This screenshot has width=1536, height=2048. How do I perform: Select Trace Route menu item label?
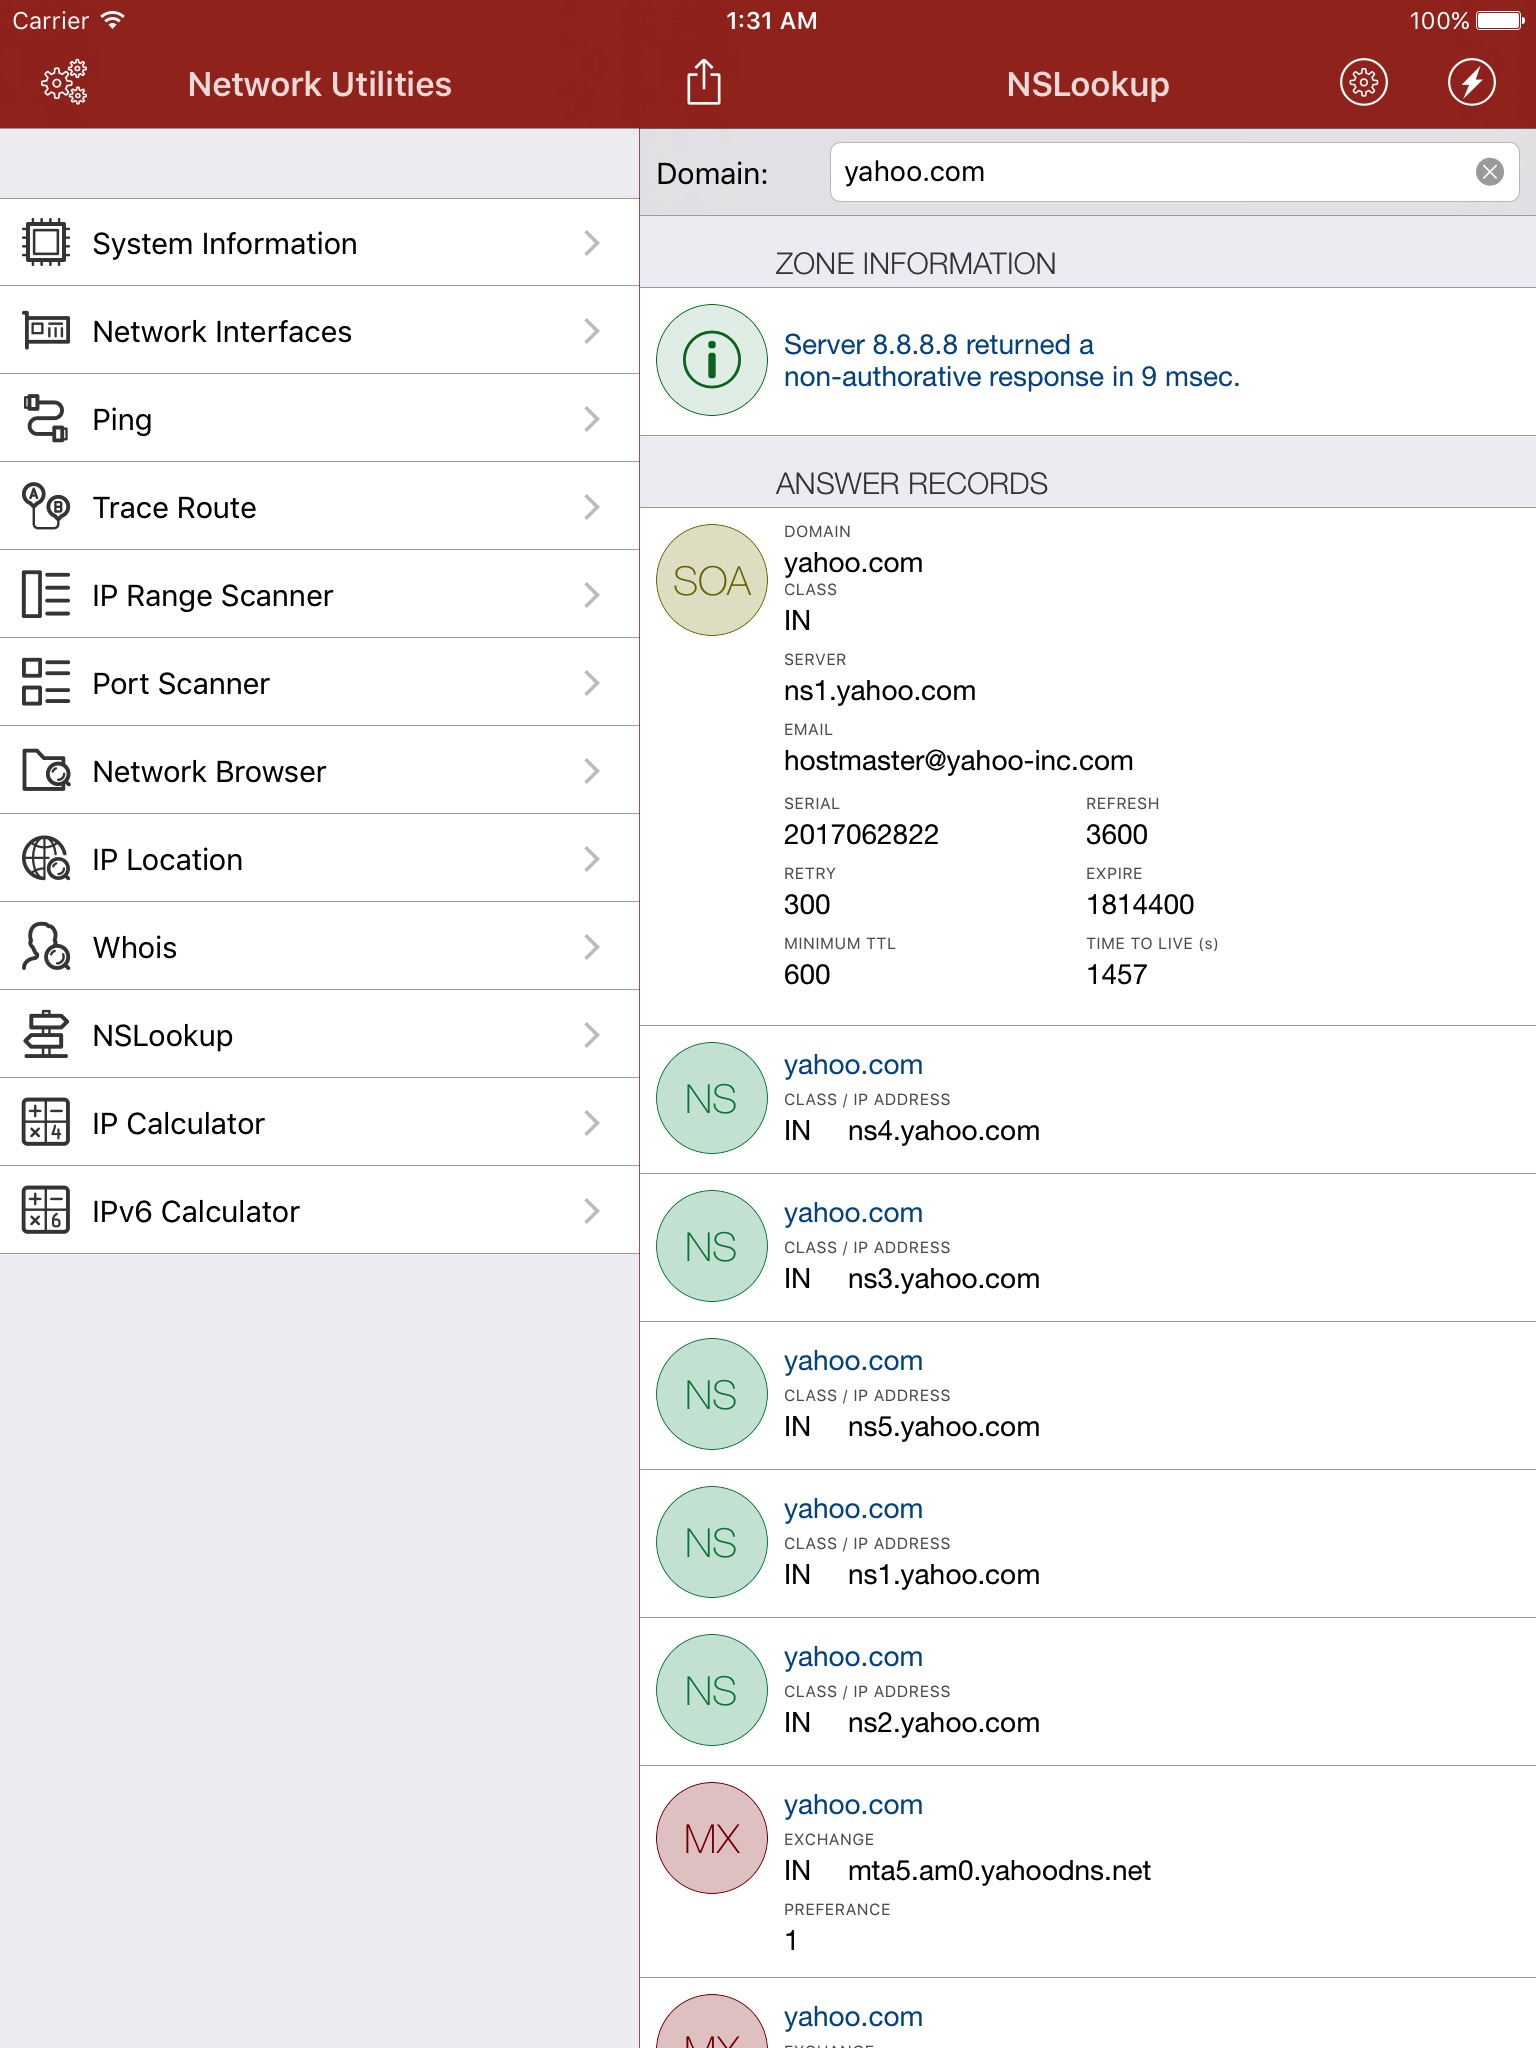[174, 508]
